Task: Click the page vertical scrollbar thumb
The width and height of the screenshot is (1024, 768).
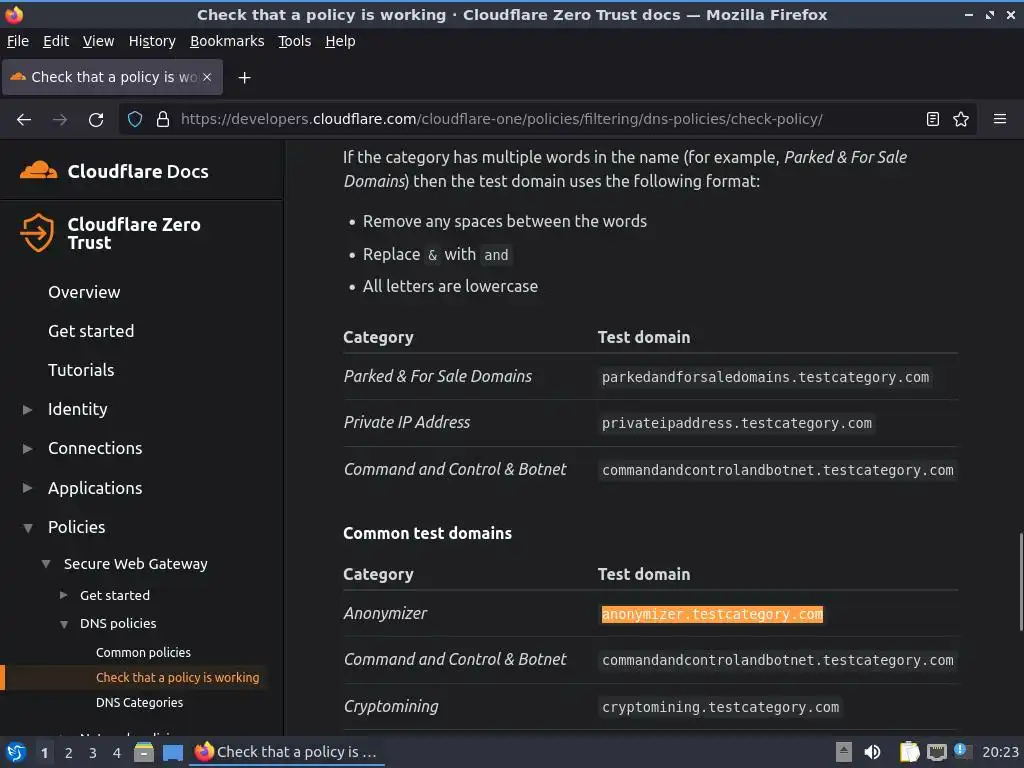Action: [1021, 582]
